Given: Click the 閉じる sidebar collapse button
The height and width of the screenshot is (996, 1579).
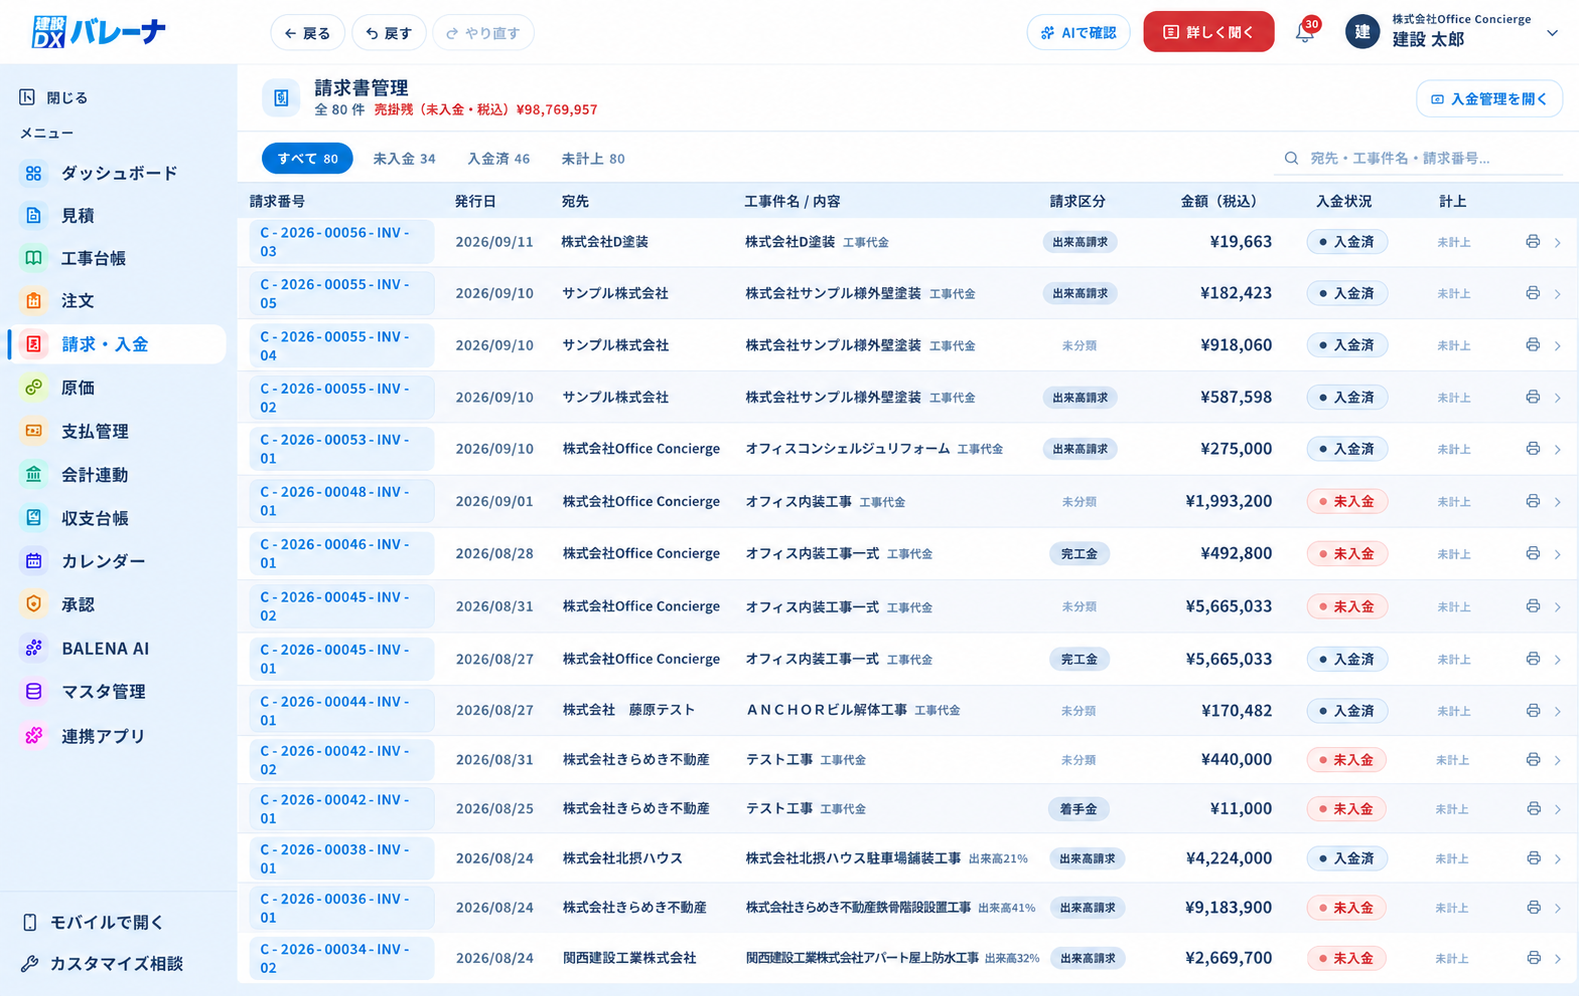Looking at the screenshot, I should 54,97.
